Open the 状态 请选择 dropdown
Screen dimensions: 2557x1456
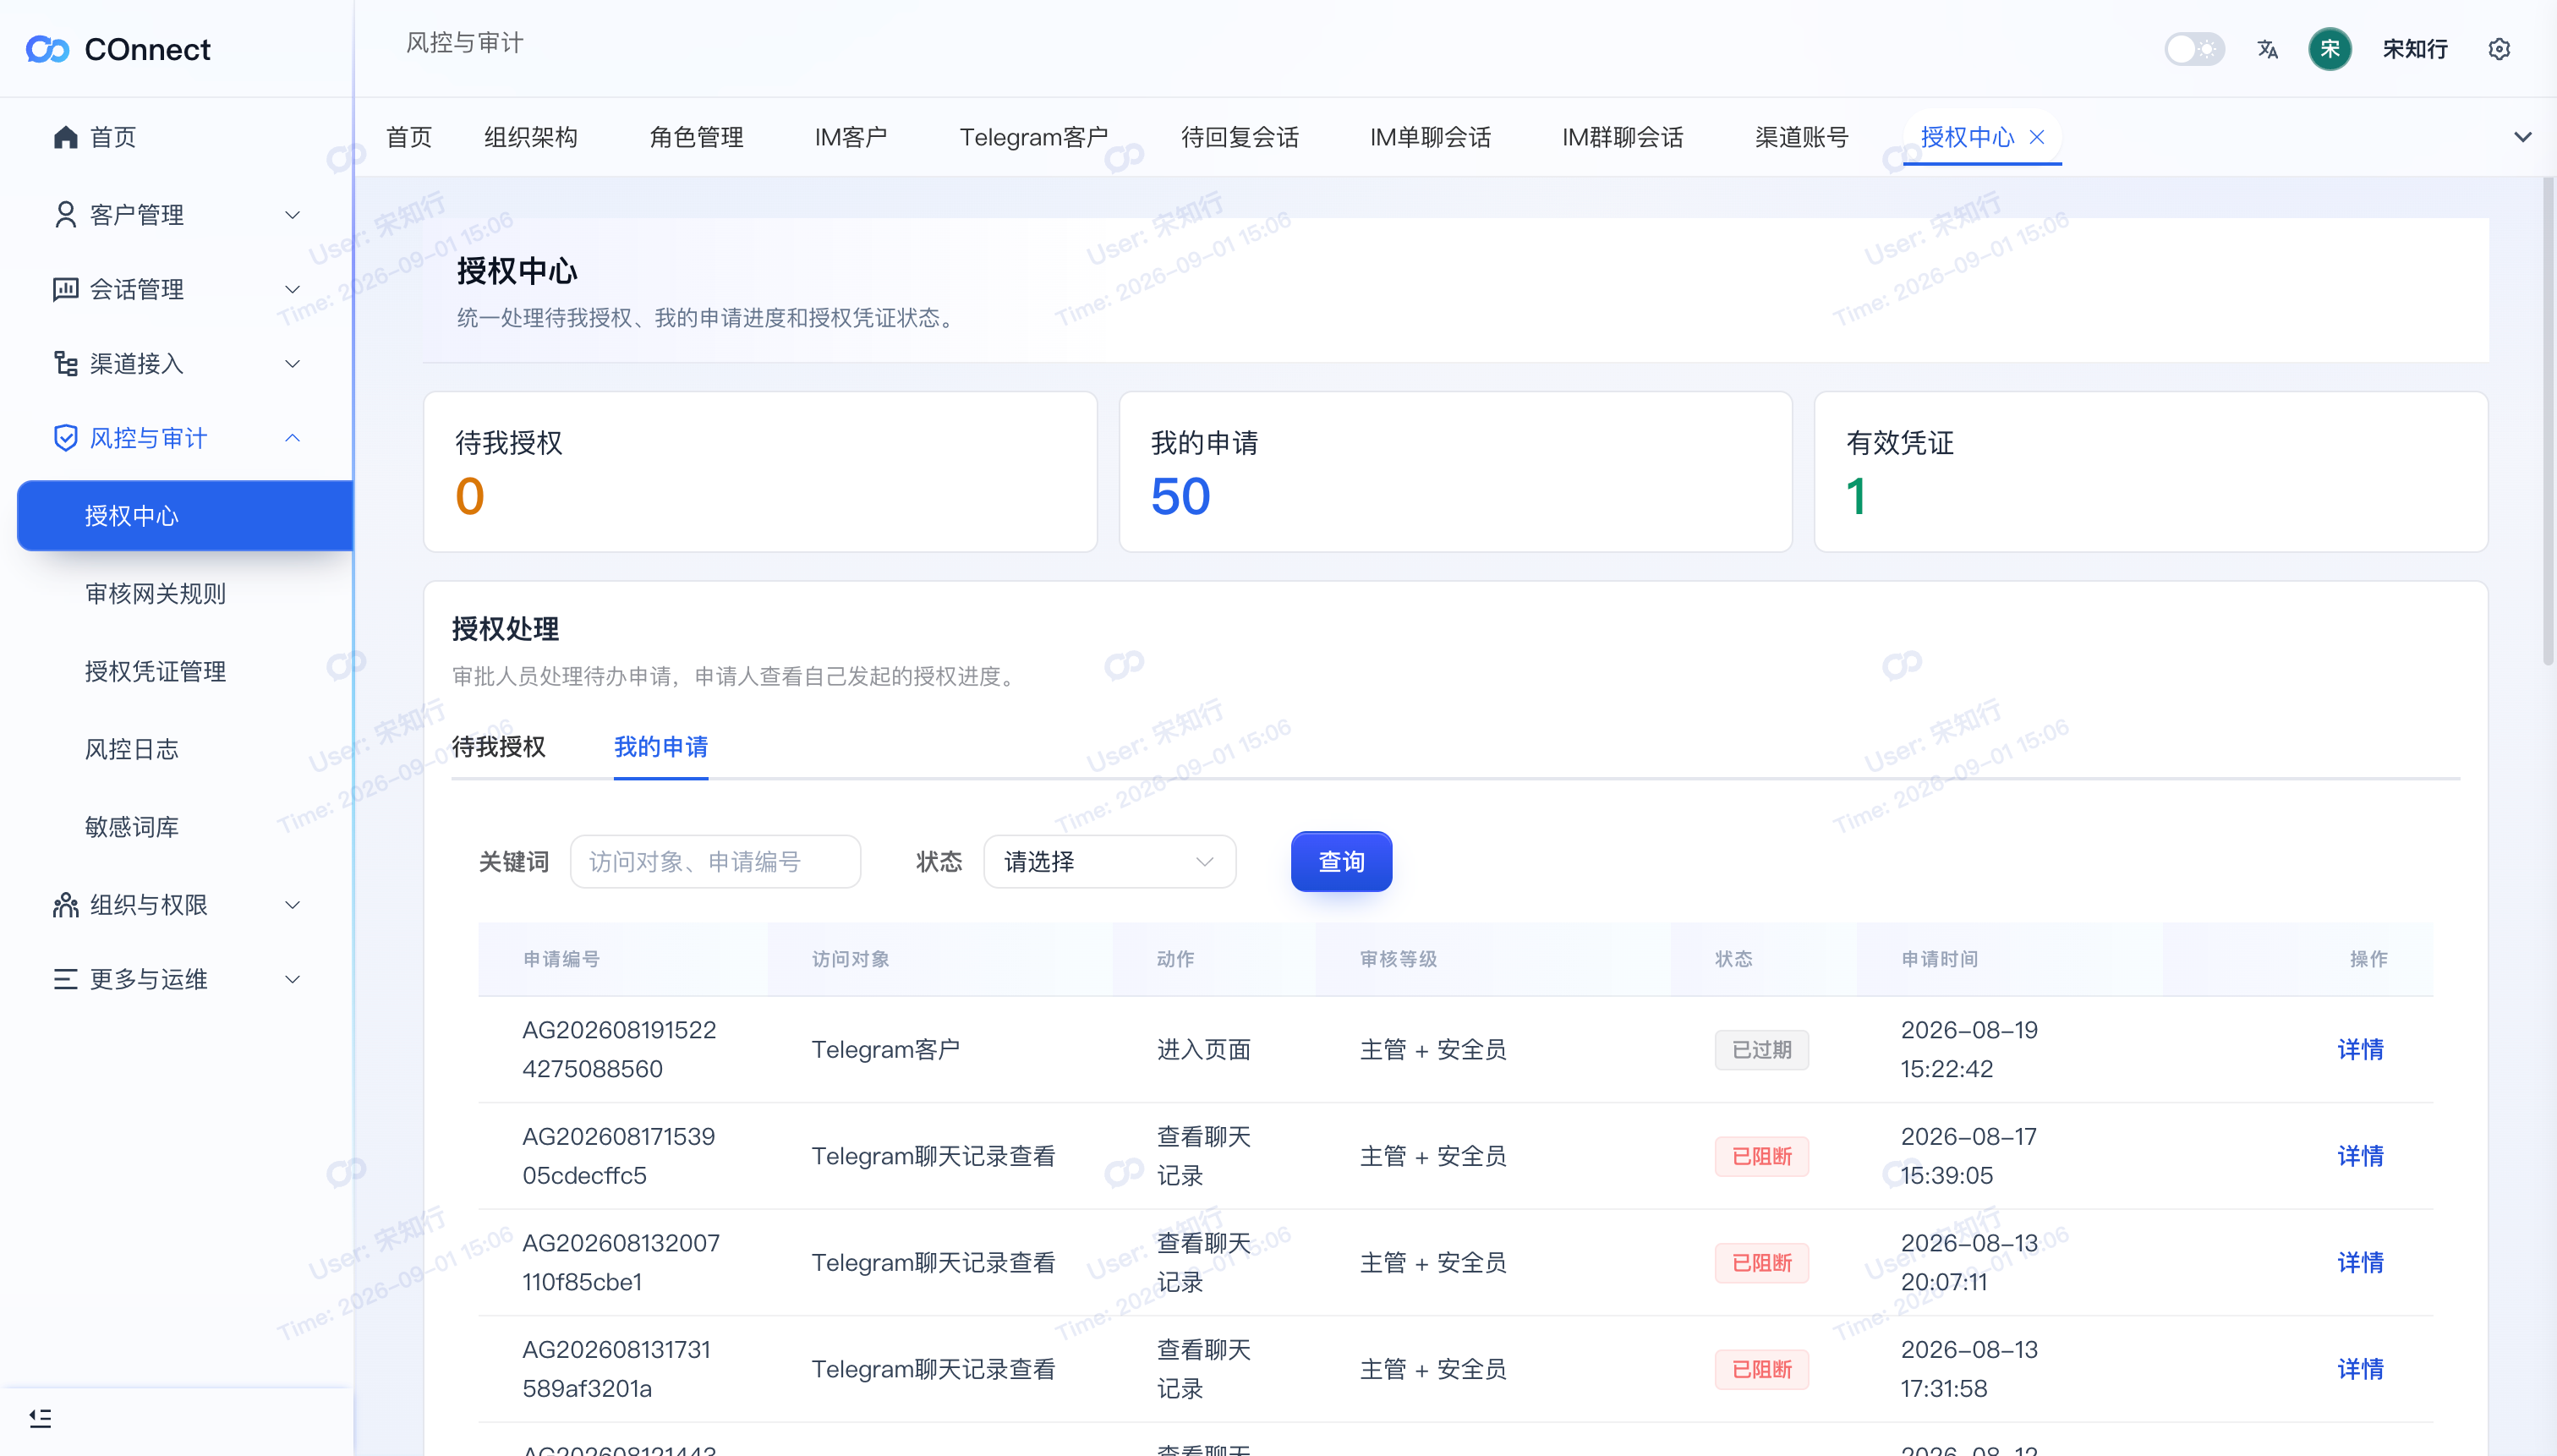click(x=1109, y=862)
